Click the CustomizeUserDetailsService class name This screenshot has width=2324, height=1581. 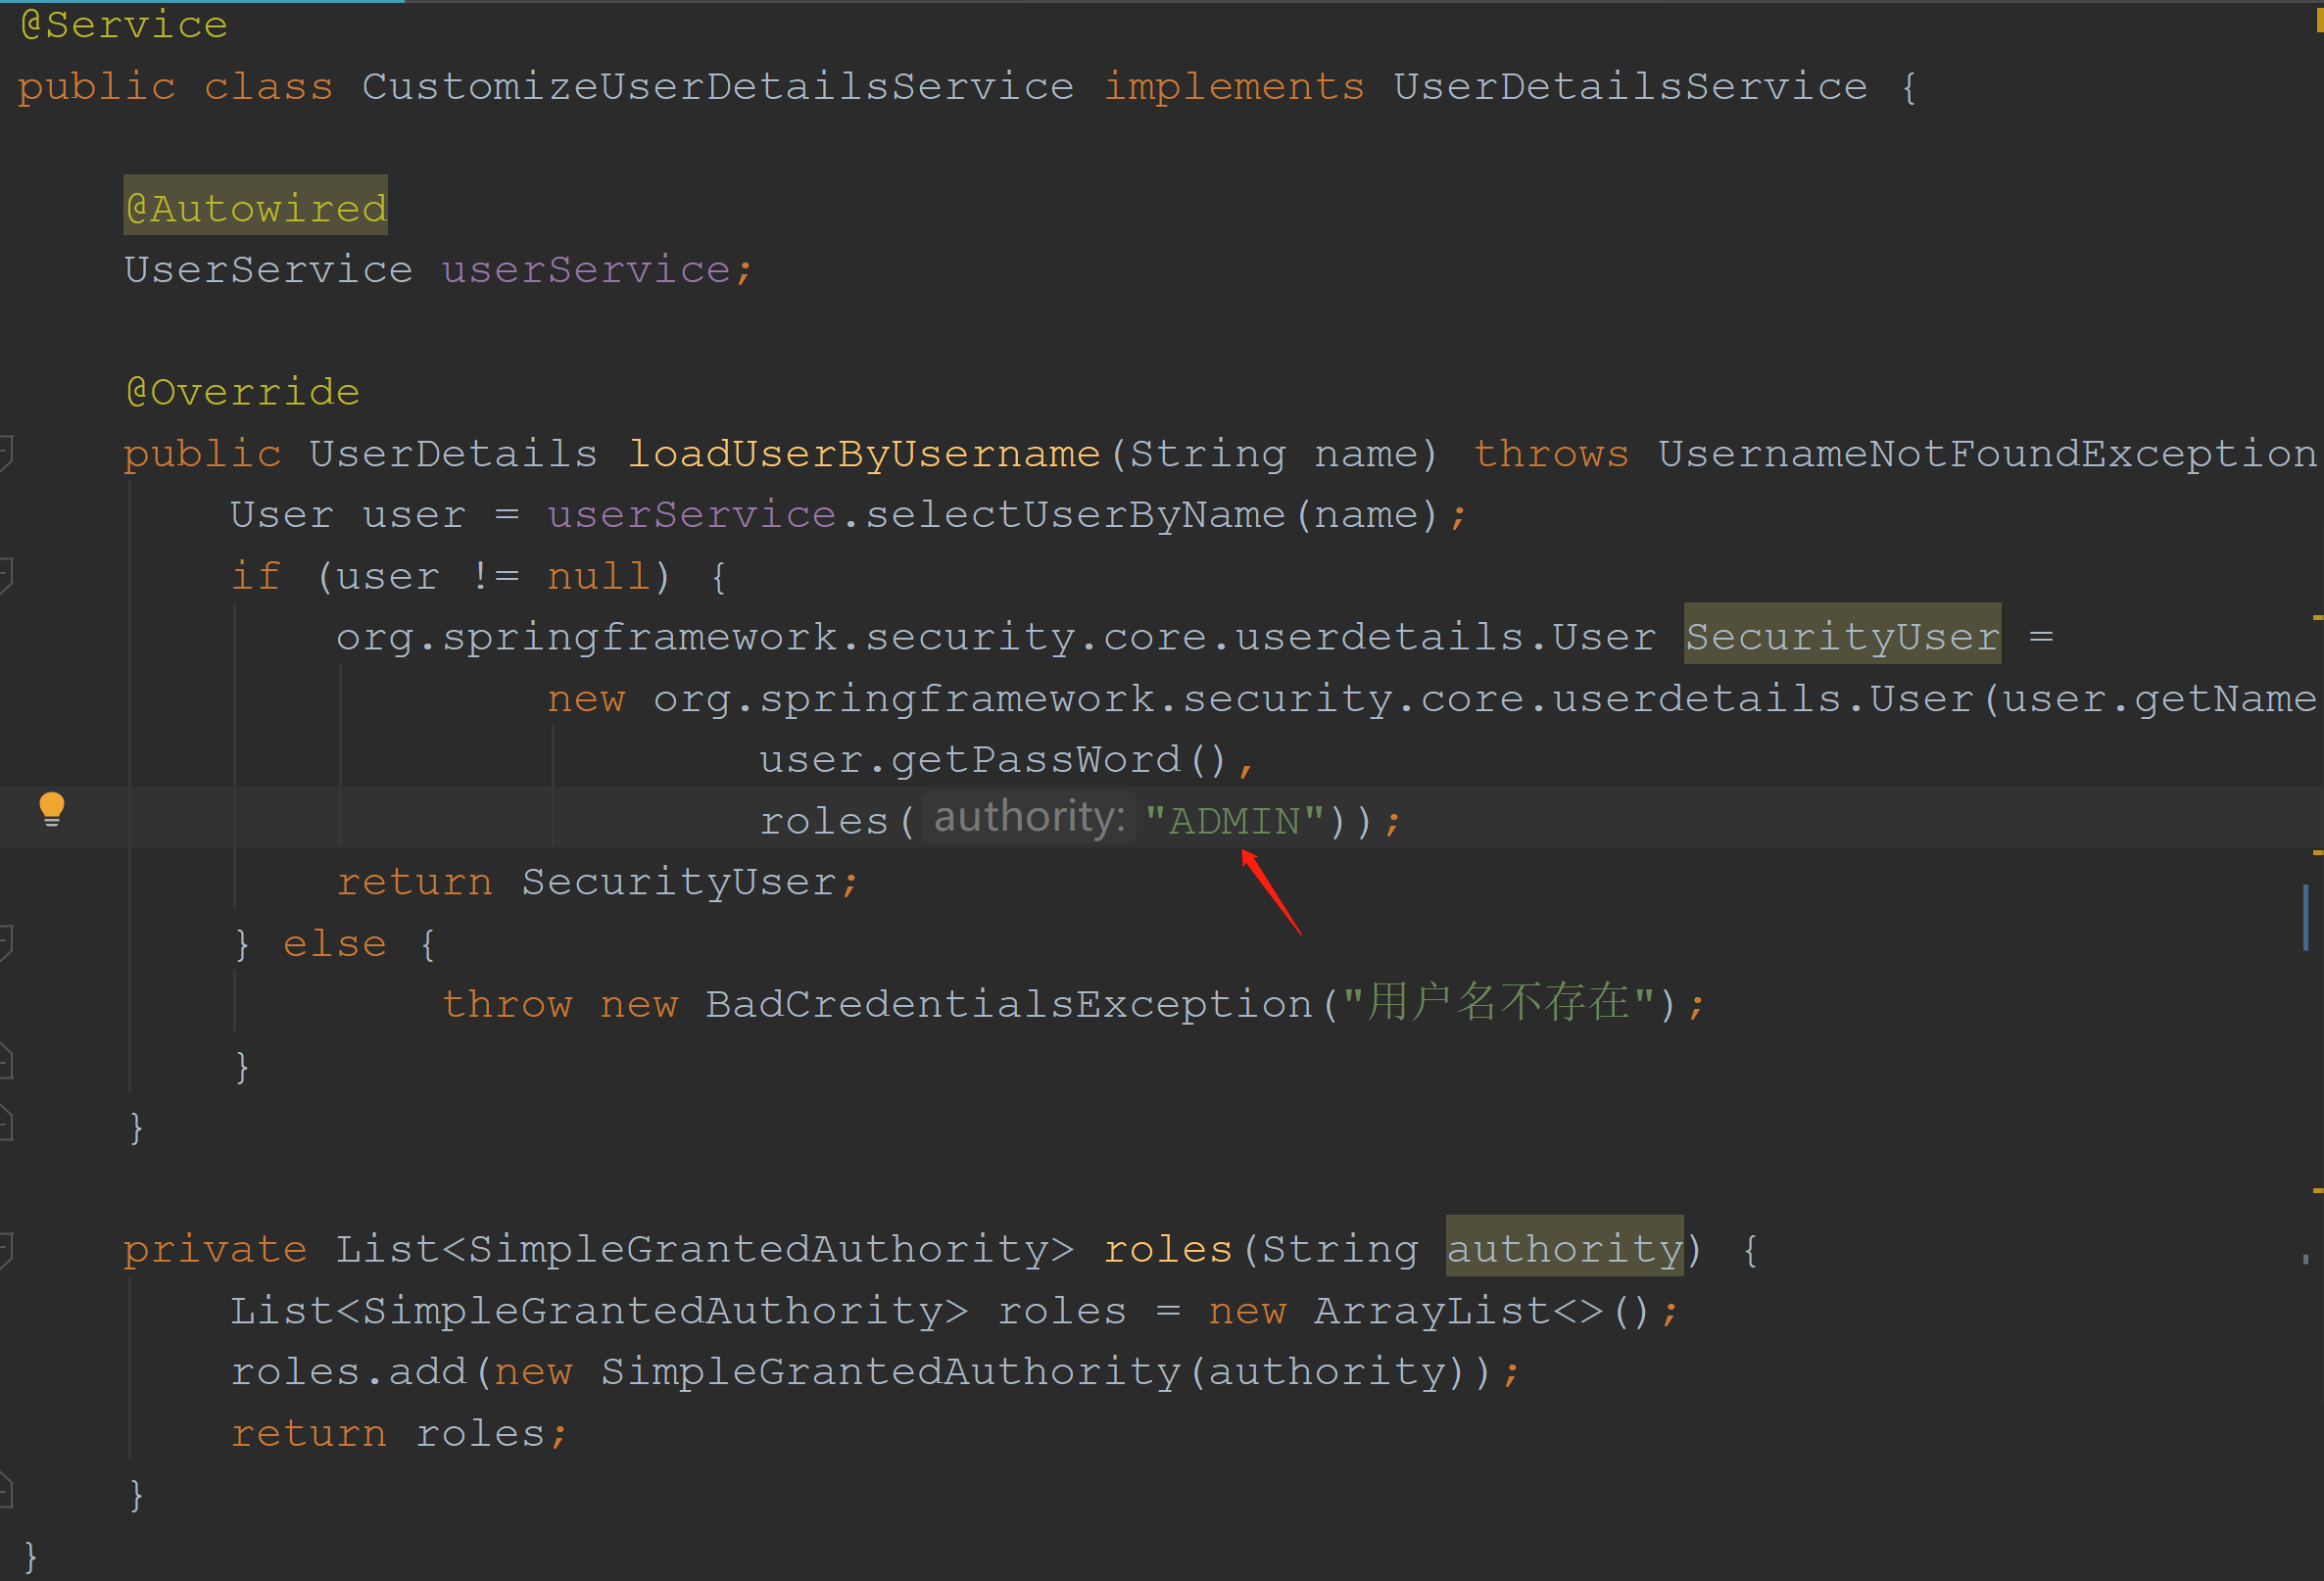point(717,87)
